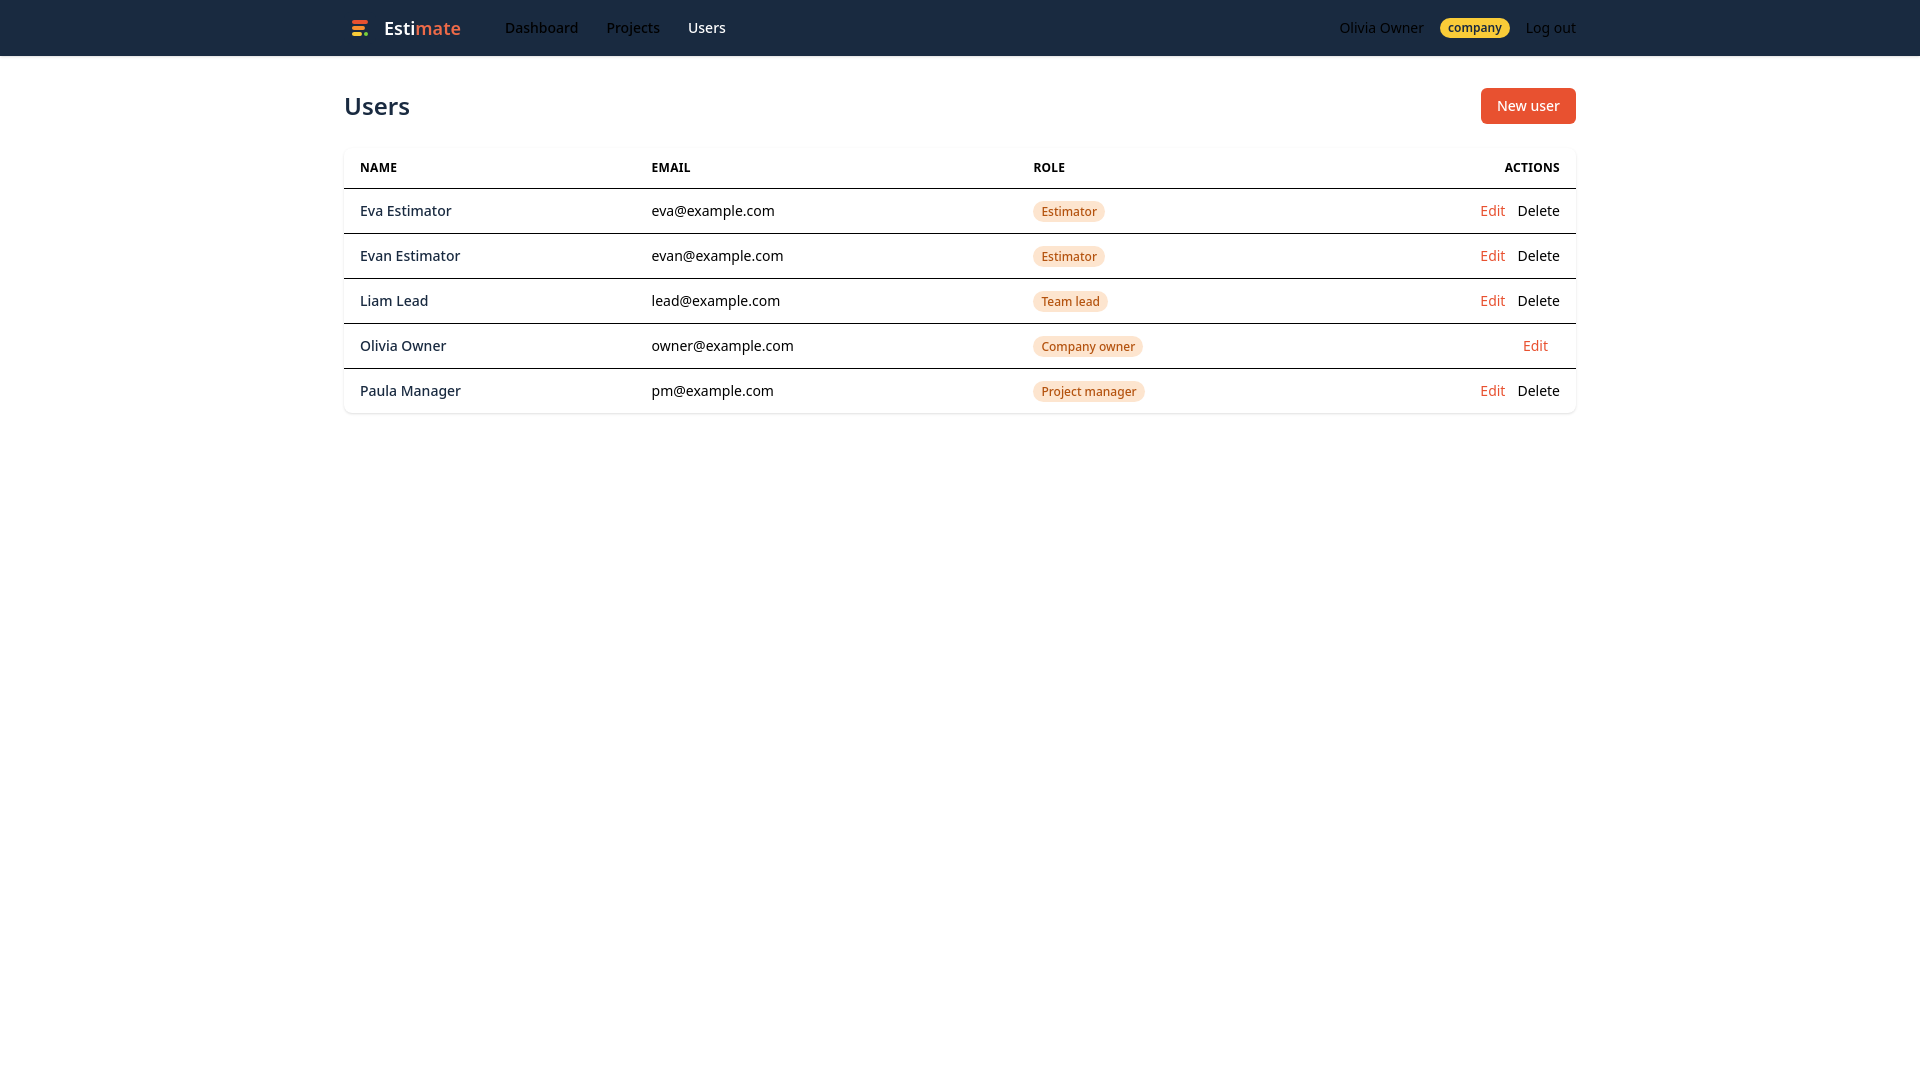Click the Olivia Owner name in the header
The width and height of the screenshot is (1920, 1080).
coord(1381,28)
